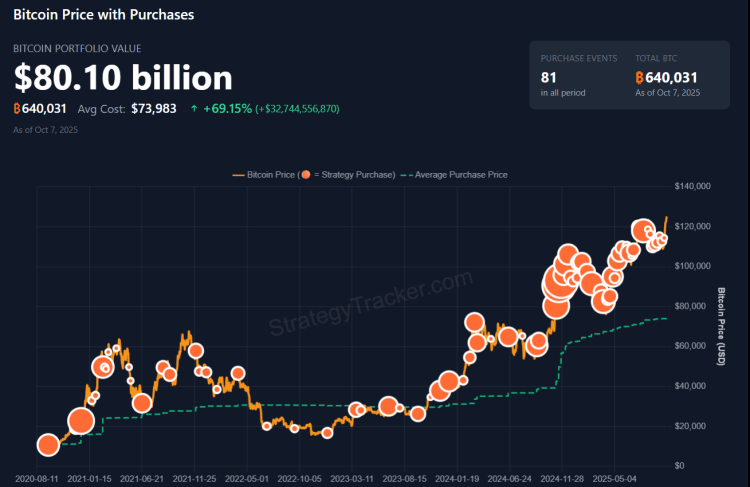Click the Bitcoin symbol in Total BTC card
Image resolution: width=750 pixels, height=487 pixels.
[640, 77]
